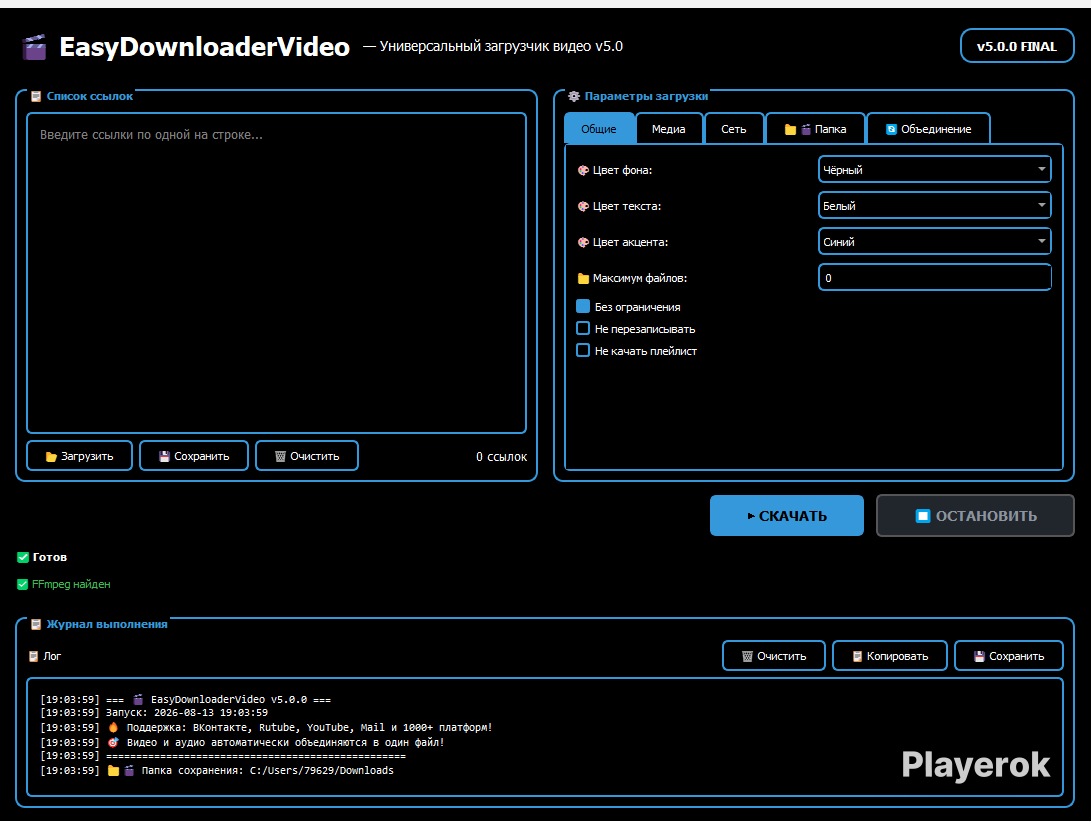Viewport: 1091px width, 821px height.
Task: Switch to the Сеть tab
Action: [734, 129]
